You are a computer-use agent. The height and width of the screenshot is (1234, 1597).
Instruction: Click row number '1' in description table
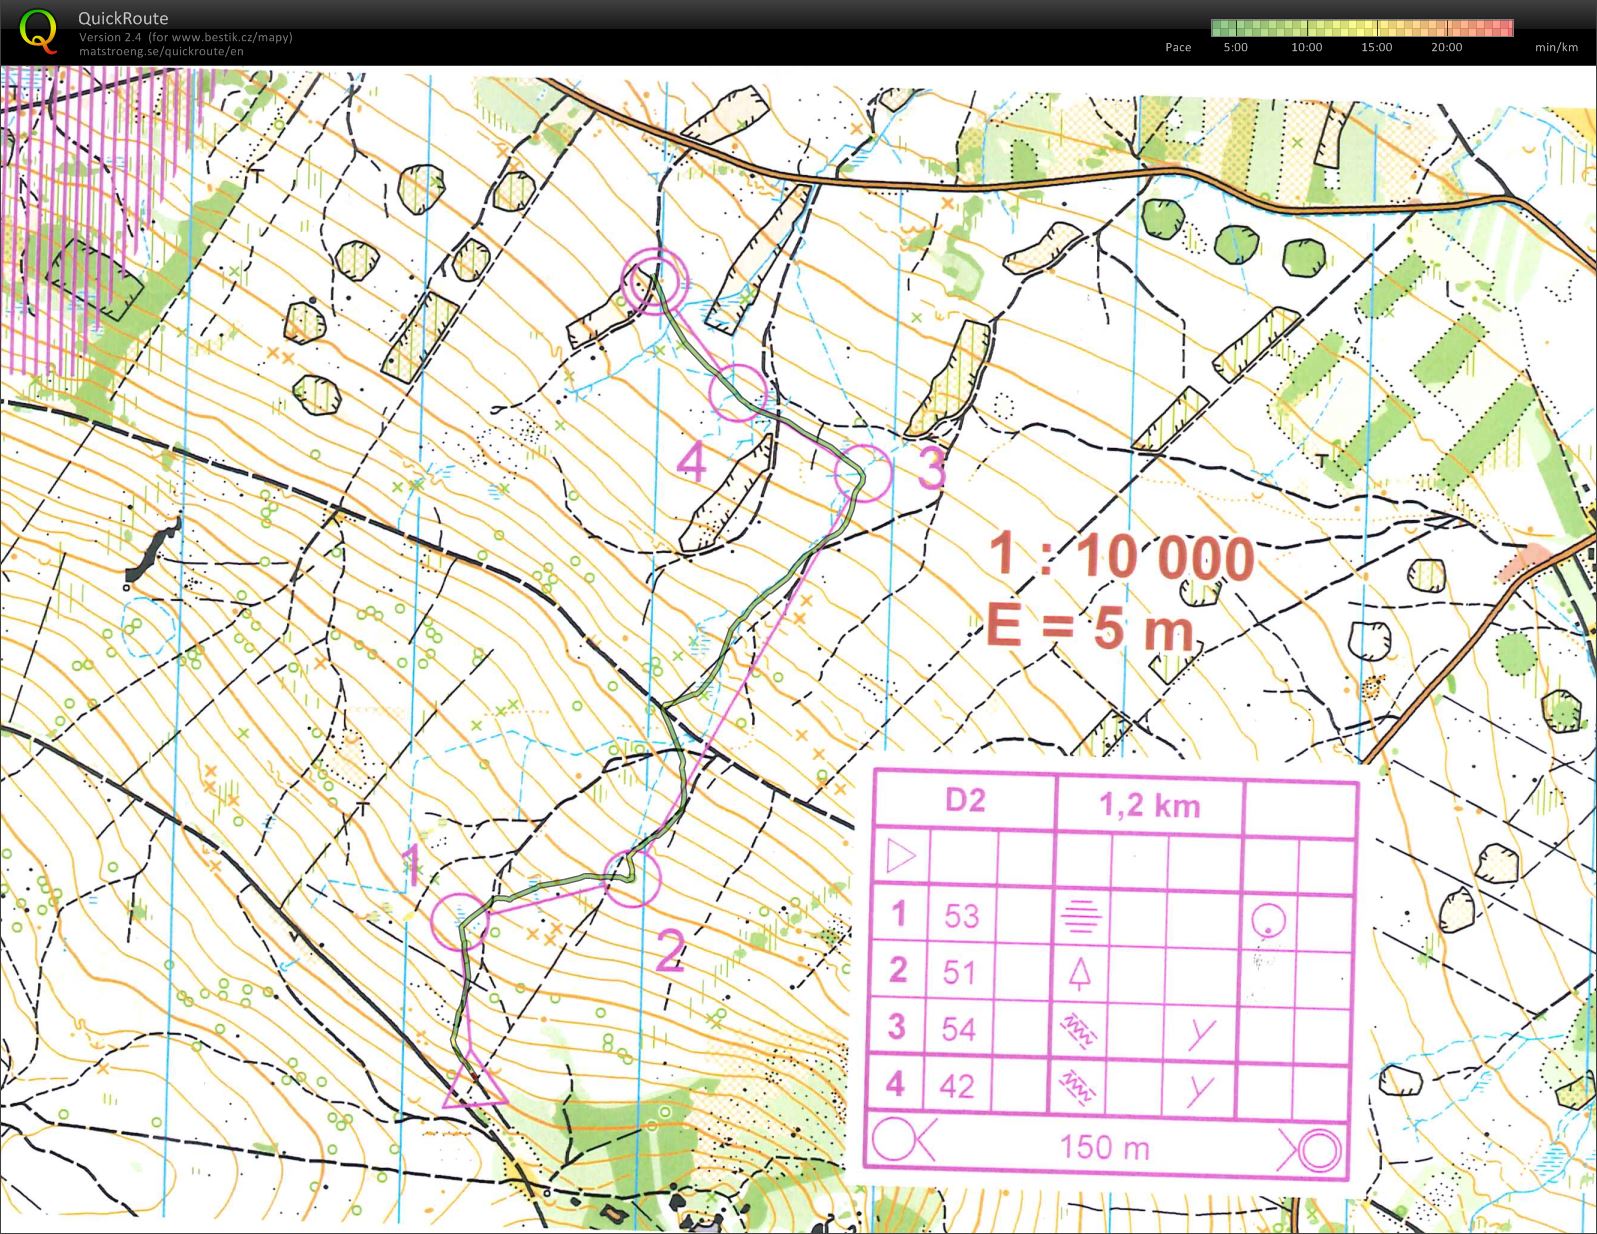899,913
